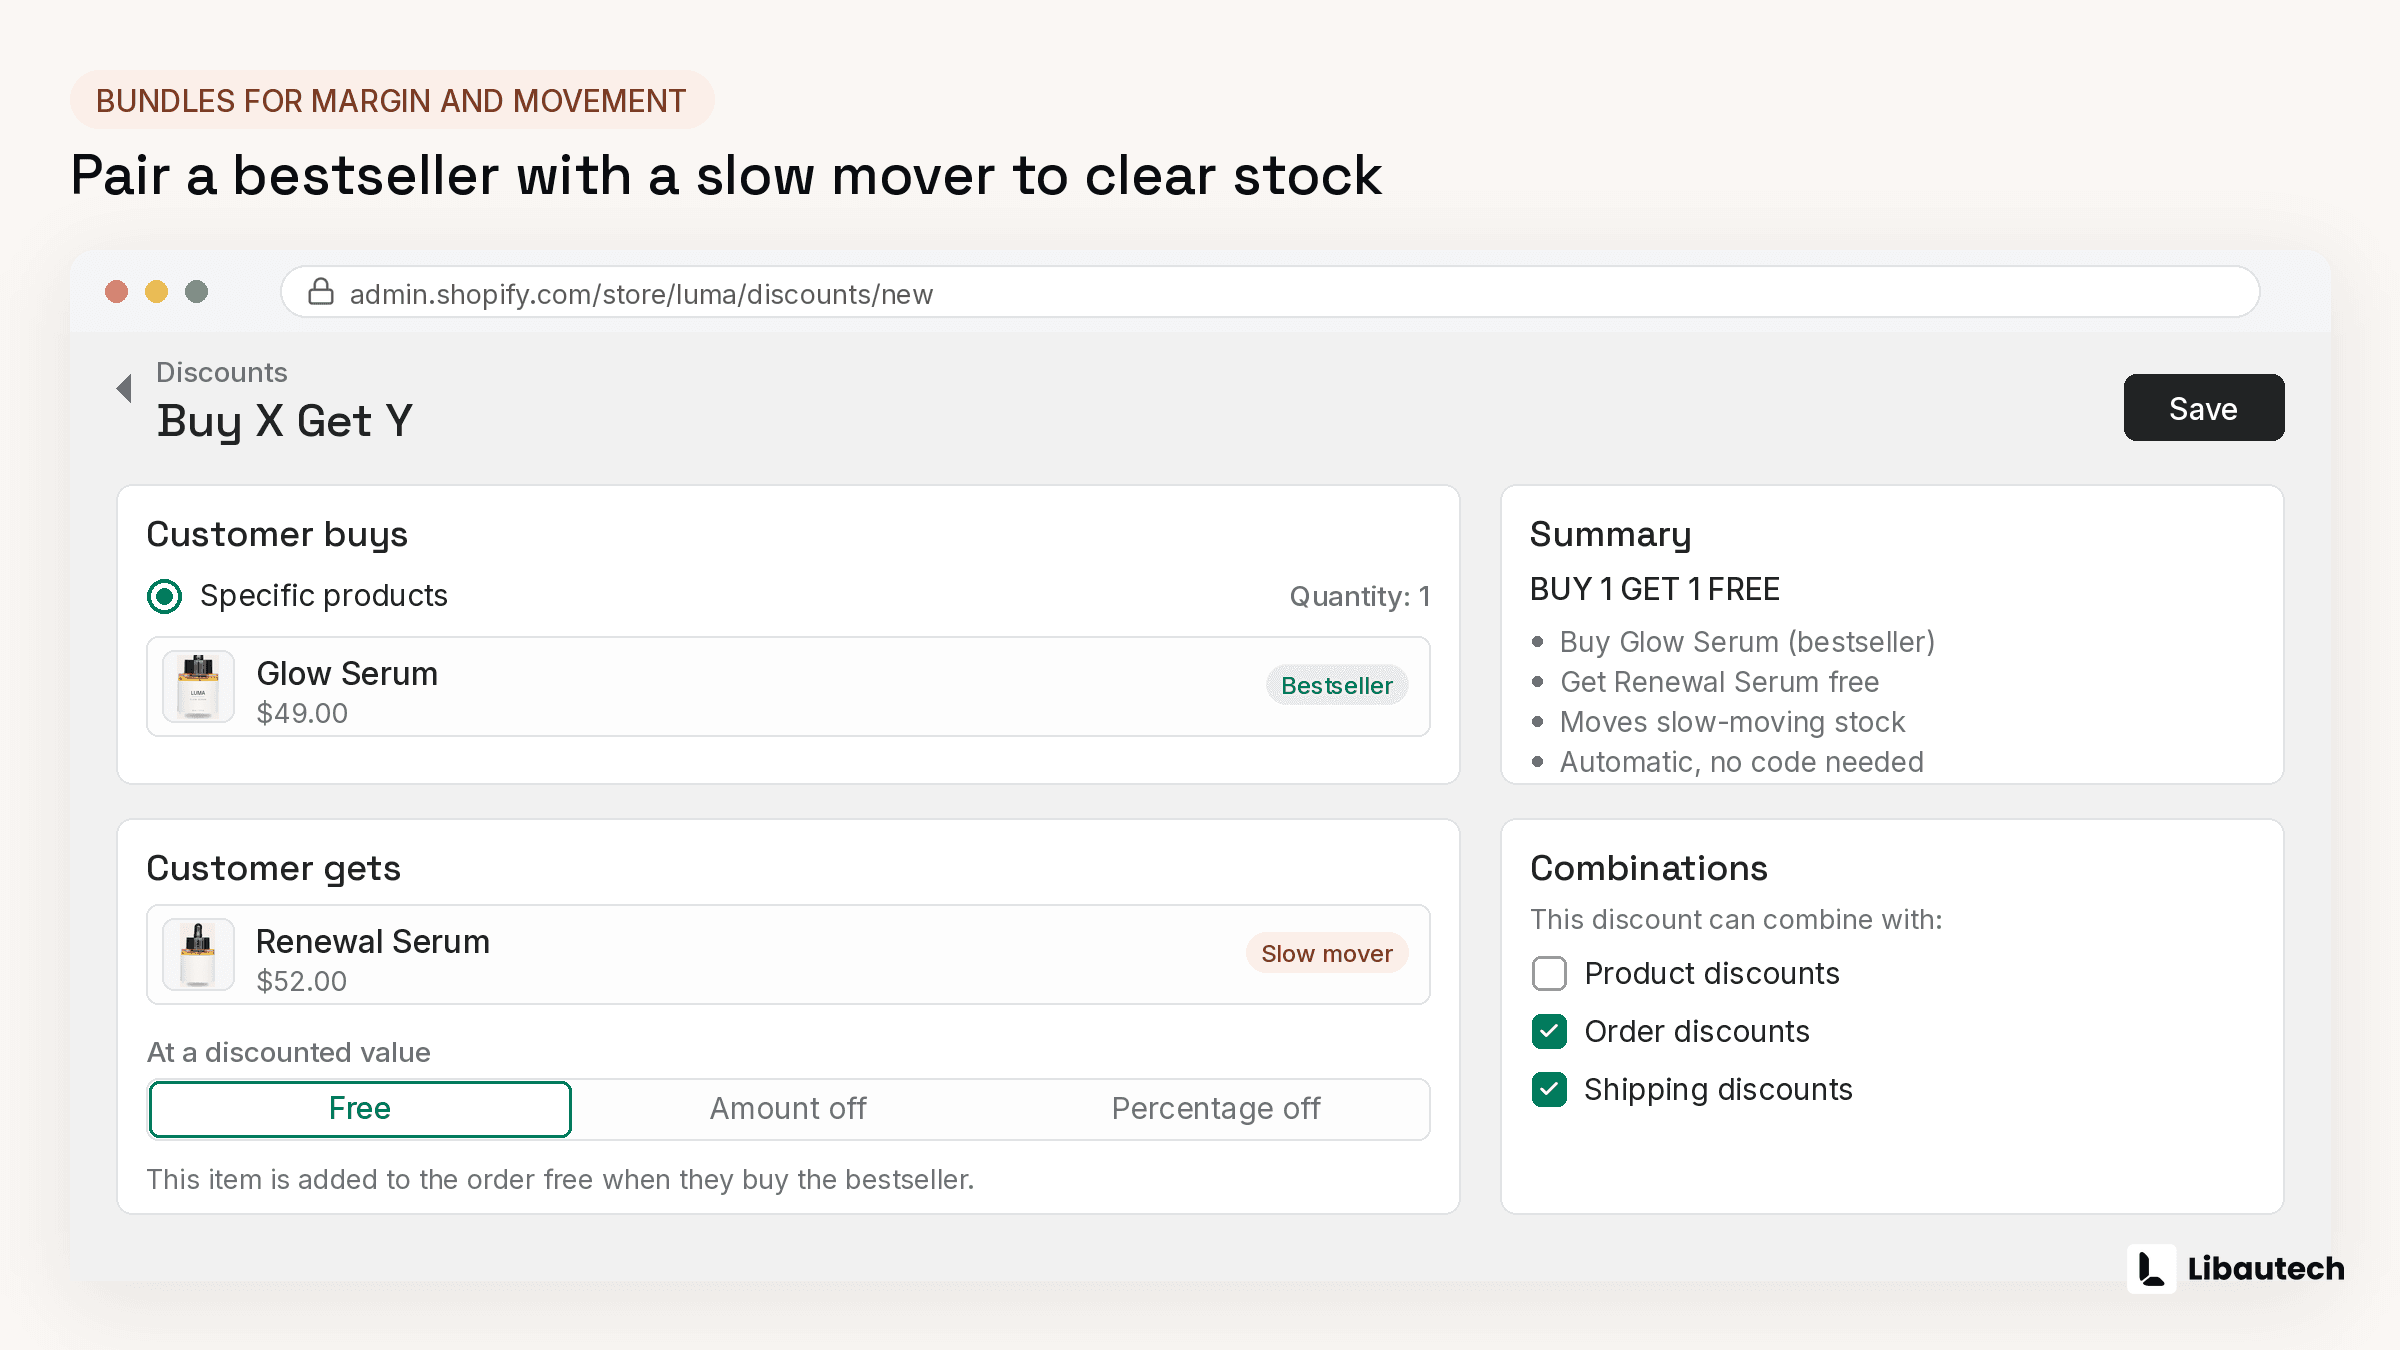Click 'Buy Glow Serum (bestseller)' summary line
The height and width of the screenshot is (1350, 2400).
point(1748,642)
